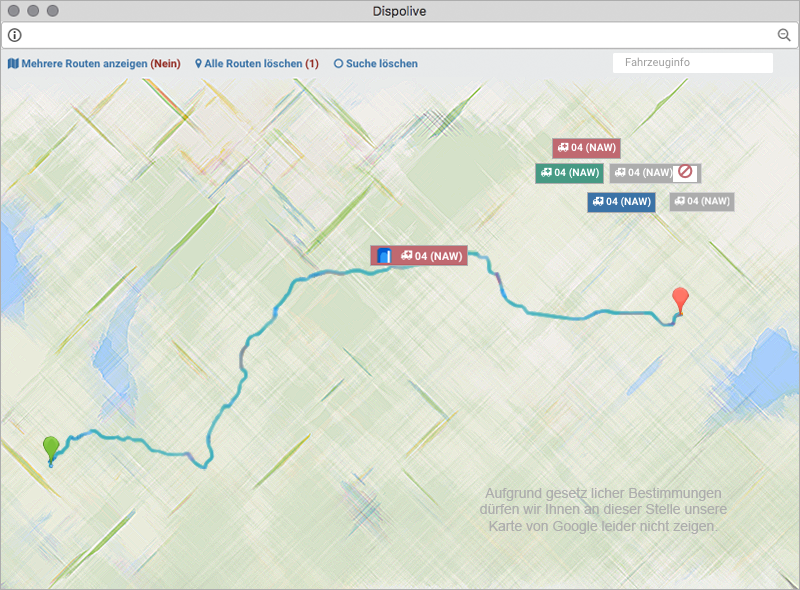Image resolution: width=800 pixels, height=590 pixels.
Task: Click the blue status icon in route vehicle marker
Action: [x=384, y=256]
